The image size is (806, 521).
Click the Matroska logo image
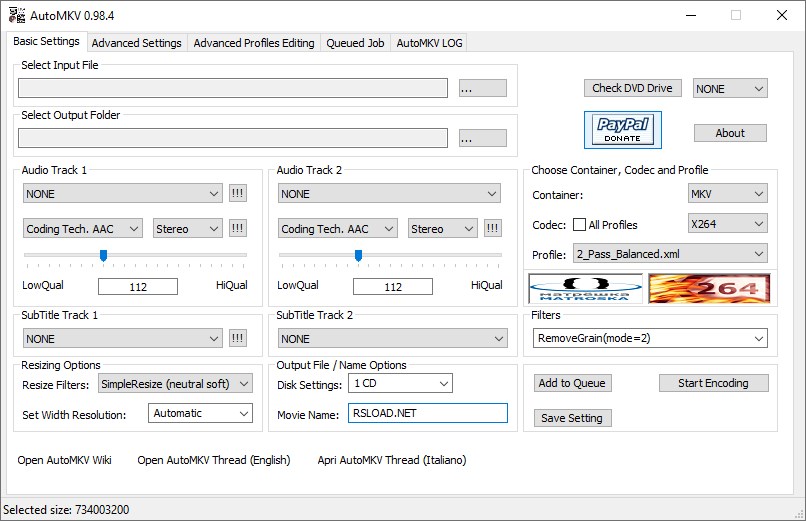(585, 289)
